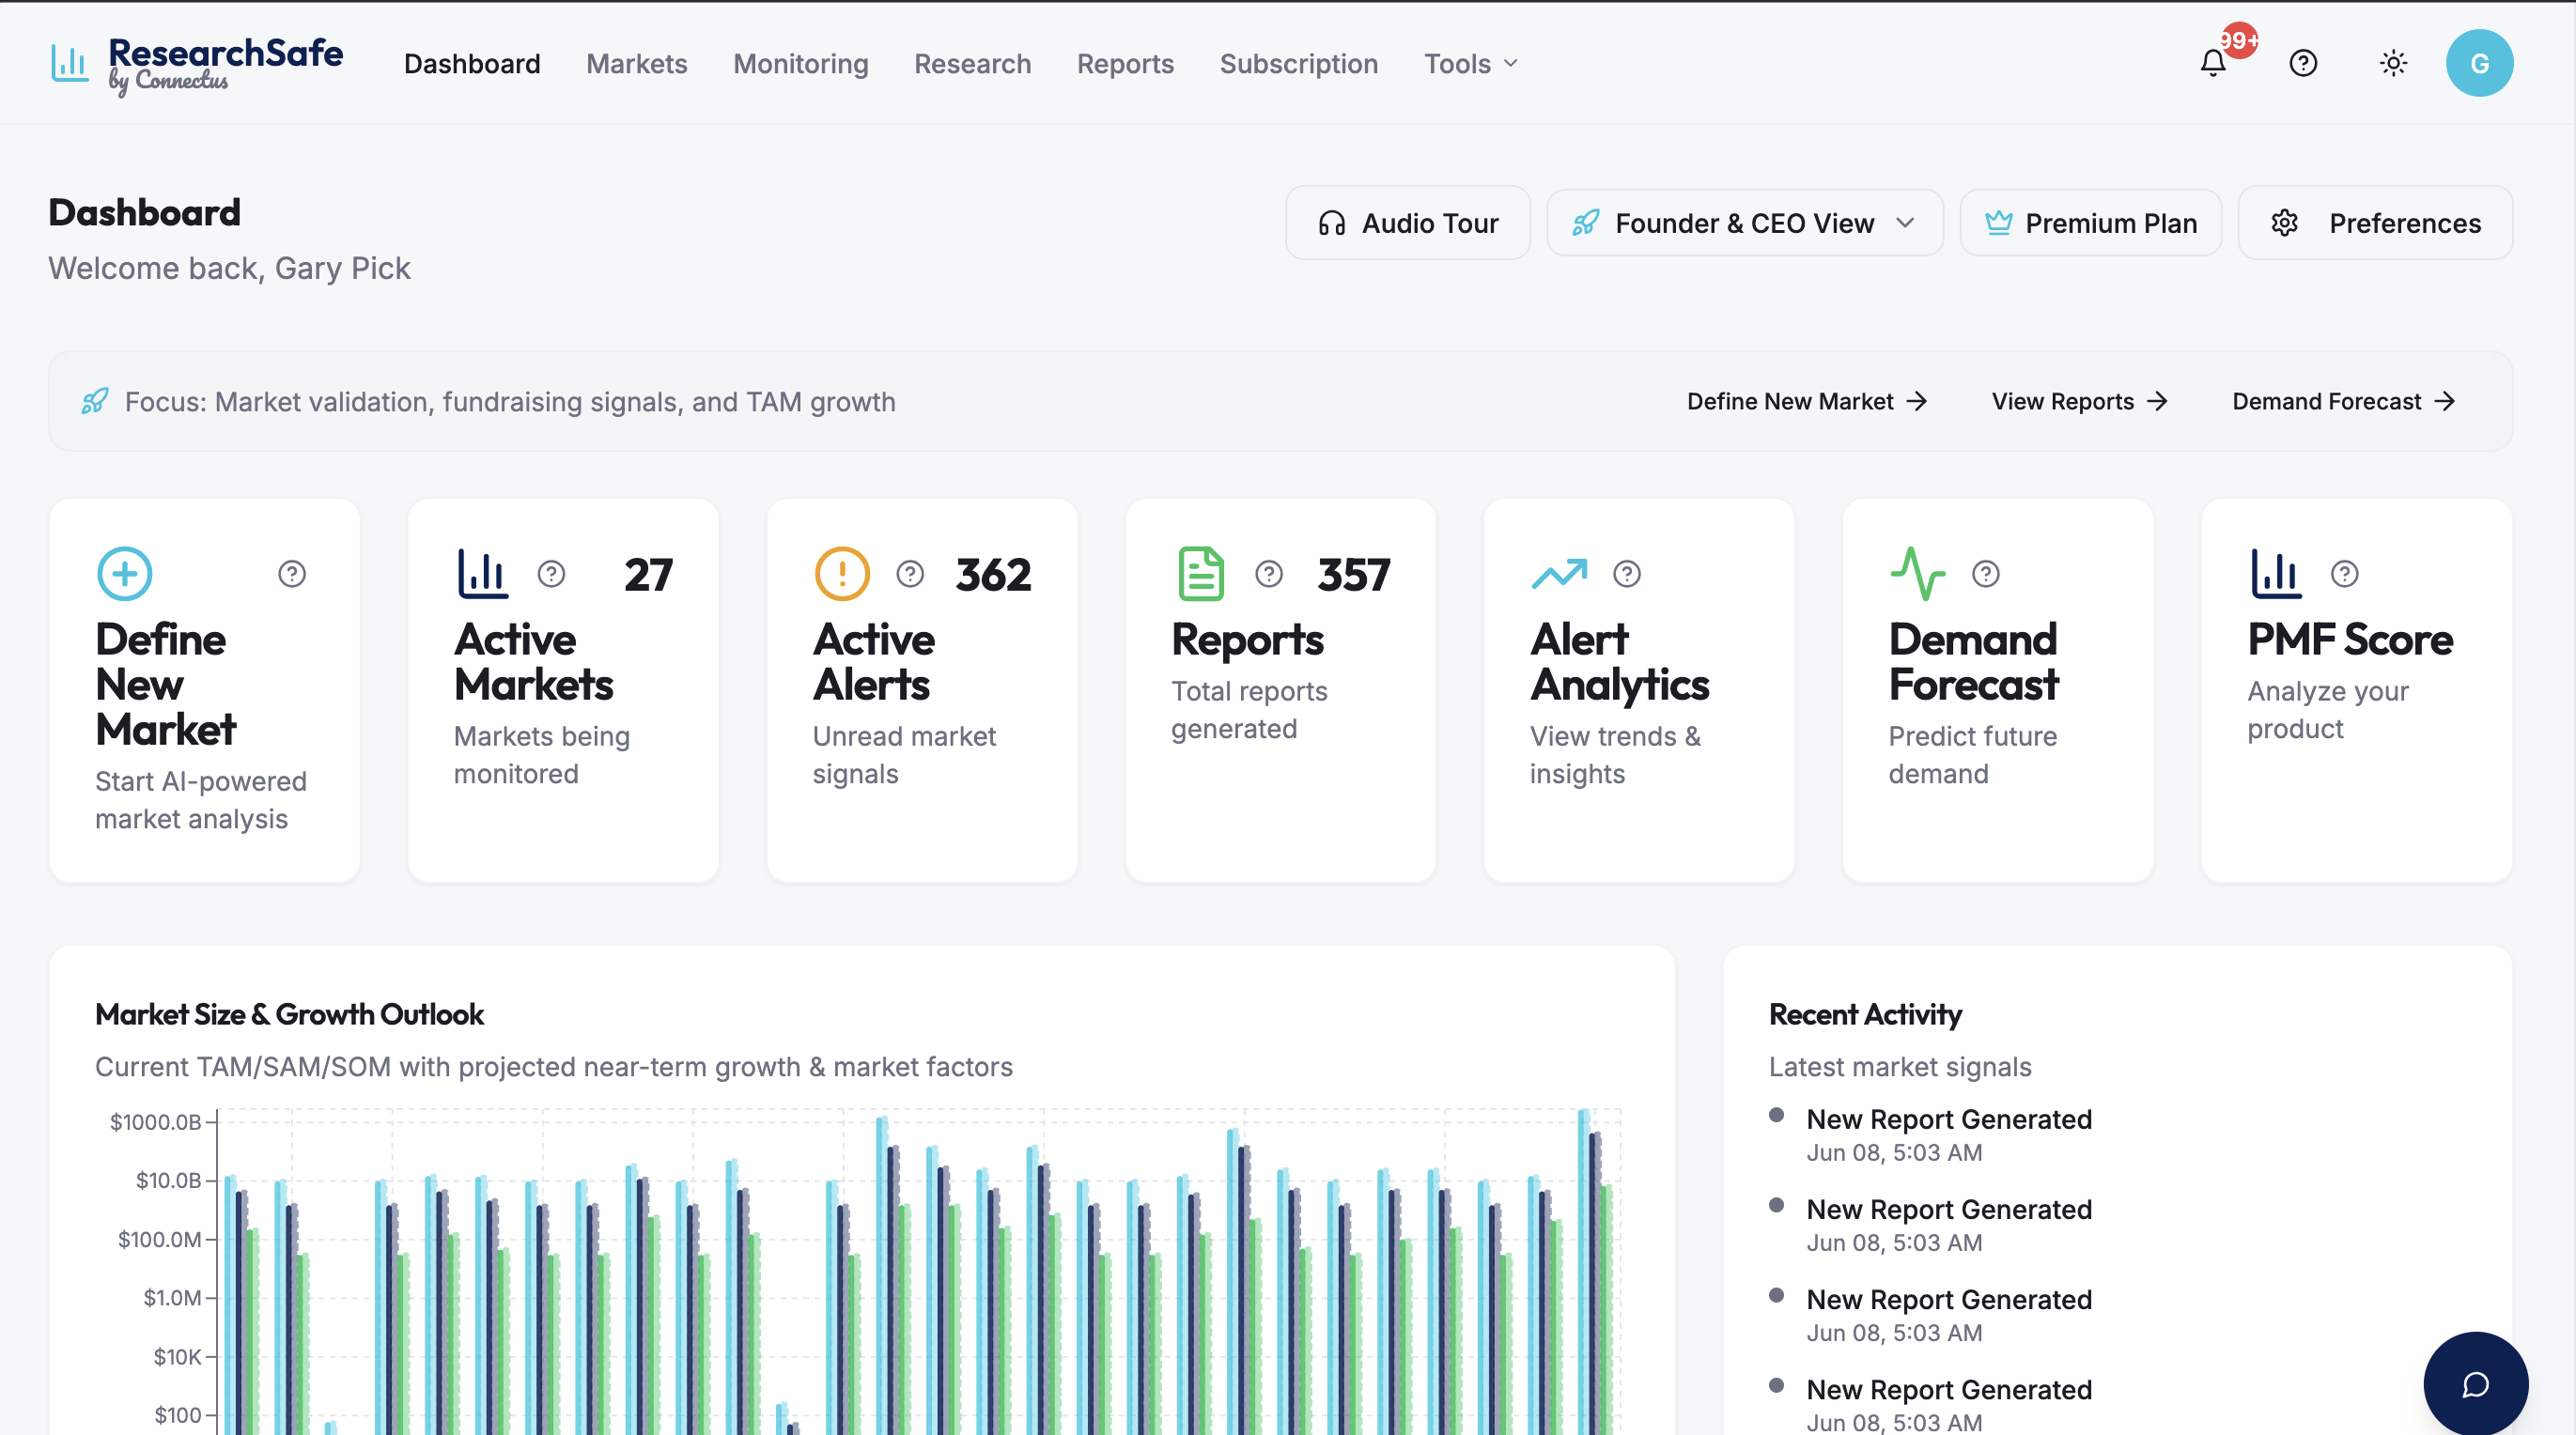This screenshot has height=1435, width=2576.
Task: Click the $100.0M axis label
Action: coord(159,1239)
